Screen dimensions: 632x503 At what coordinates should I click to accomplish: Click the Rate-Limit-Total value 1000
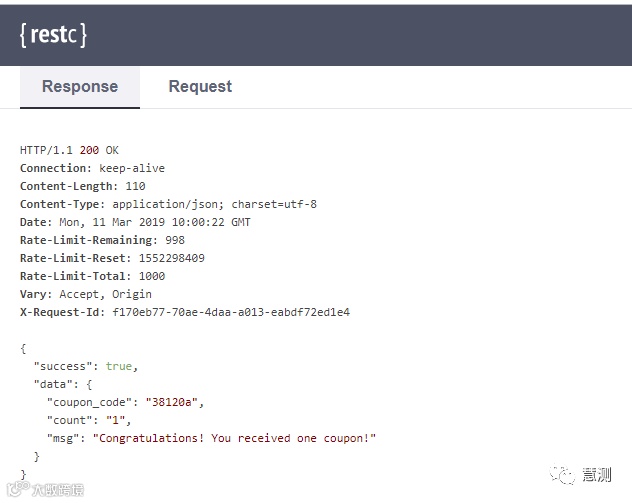pyautogui.click(x=152, y=276)
